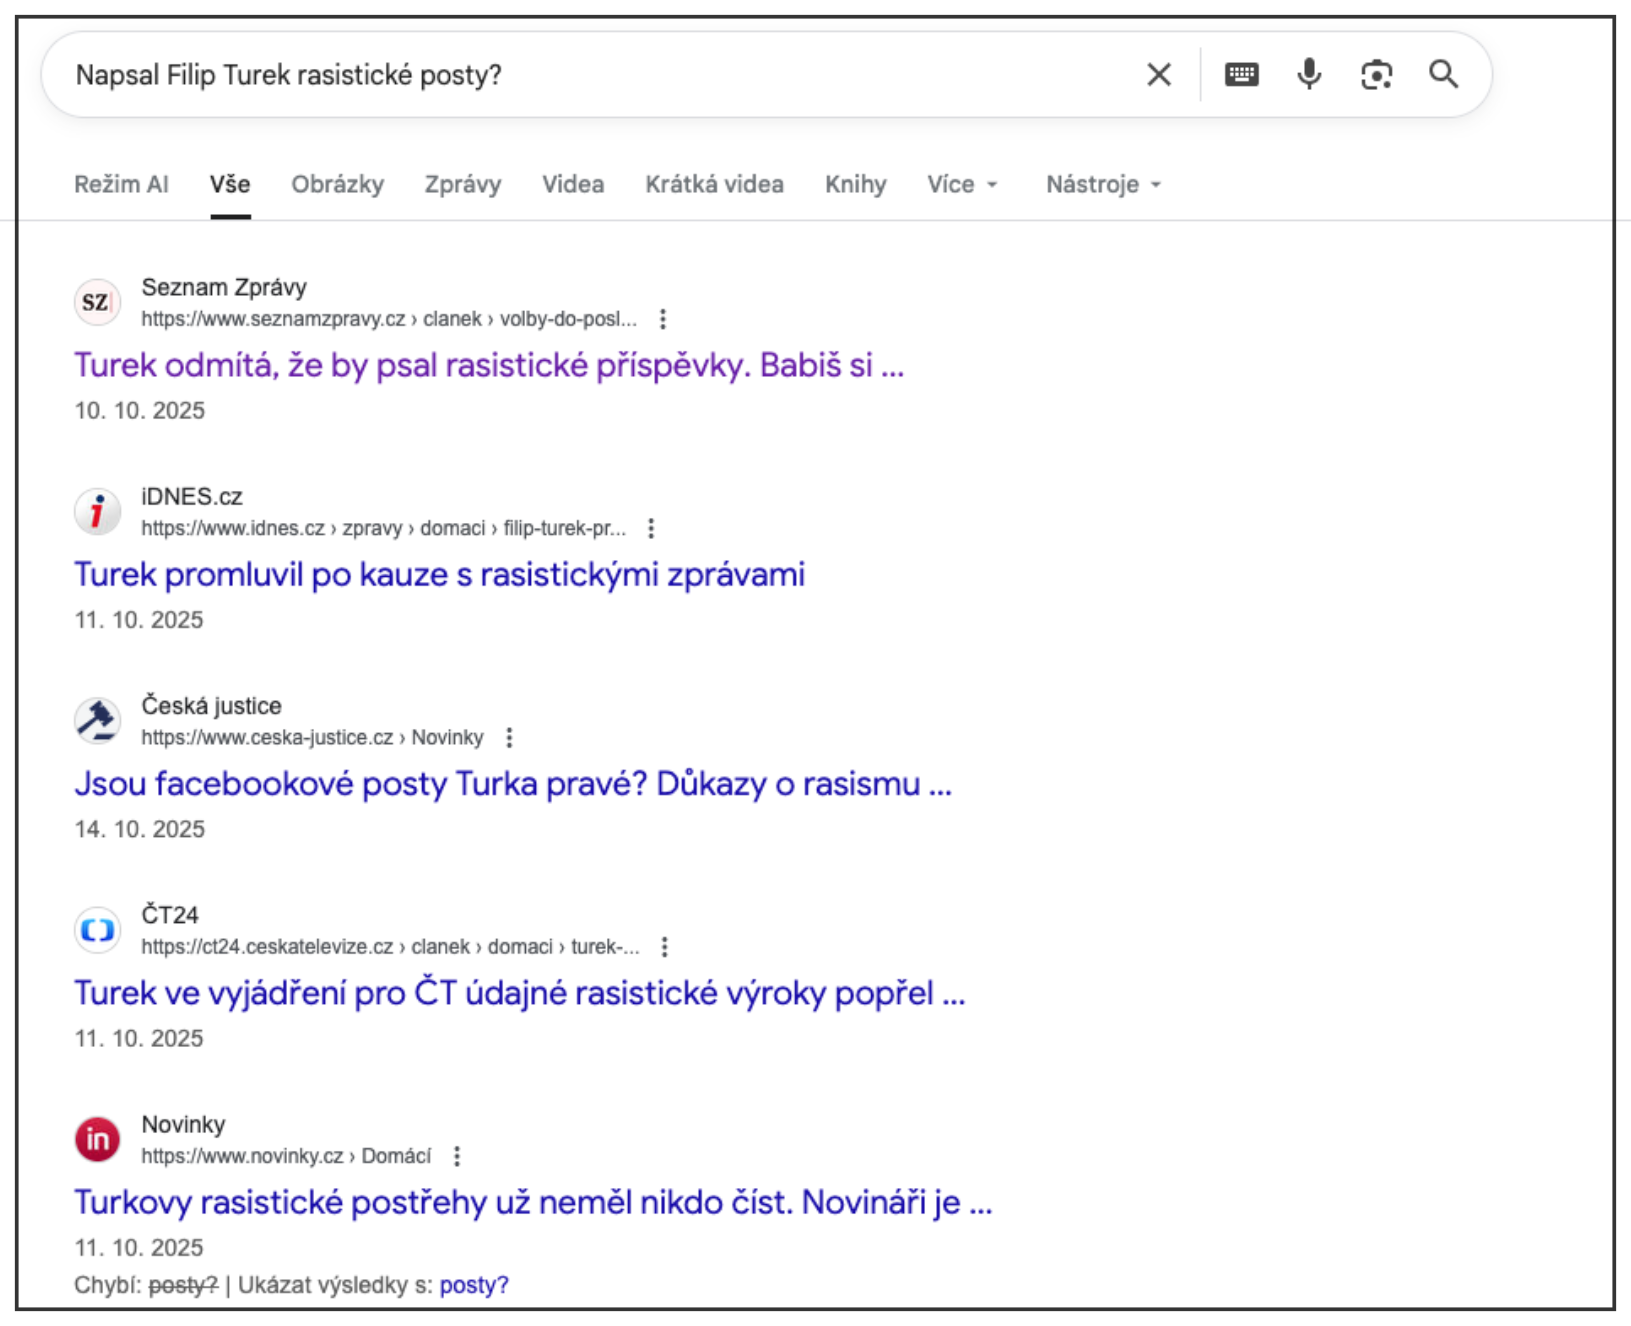Click 'posty?' link to show results with it
The height and width of the screenshot is (1326, 1631).
coord(474,1285)
